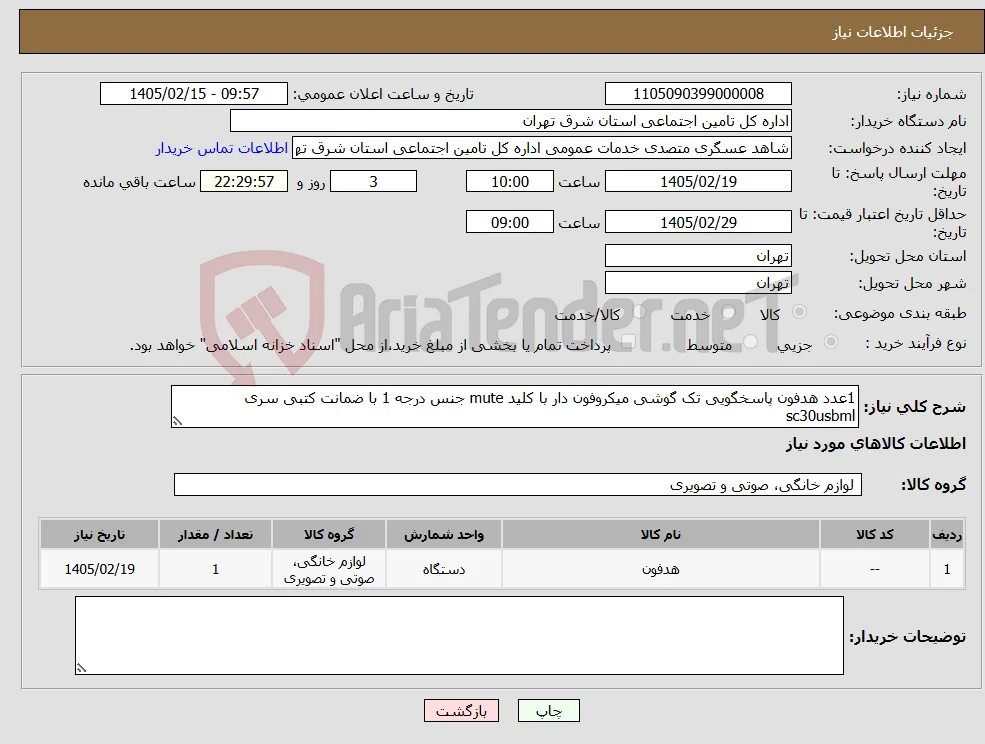
Task: Click the ردیف column header
Action: tap(947, 535)
